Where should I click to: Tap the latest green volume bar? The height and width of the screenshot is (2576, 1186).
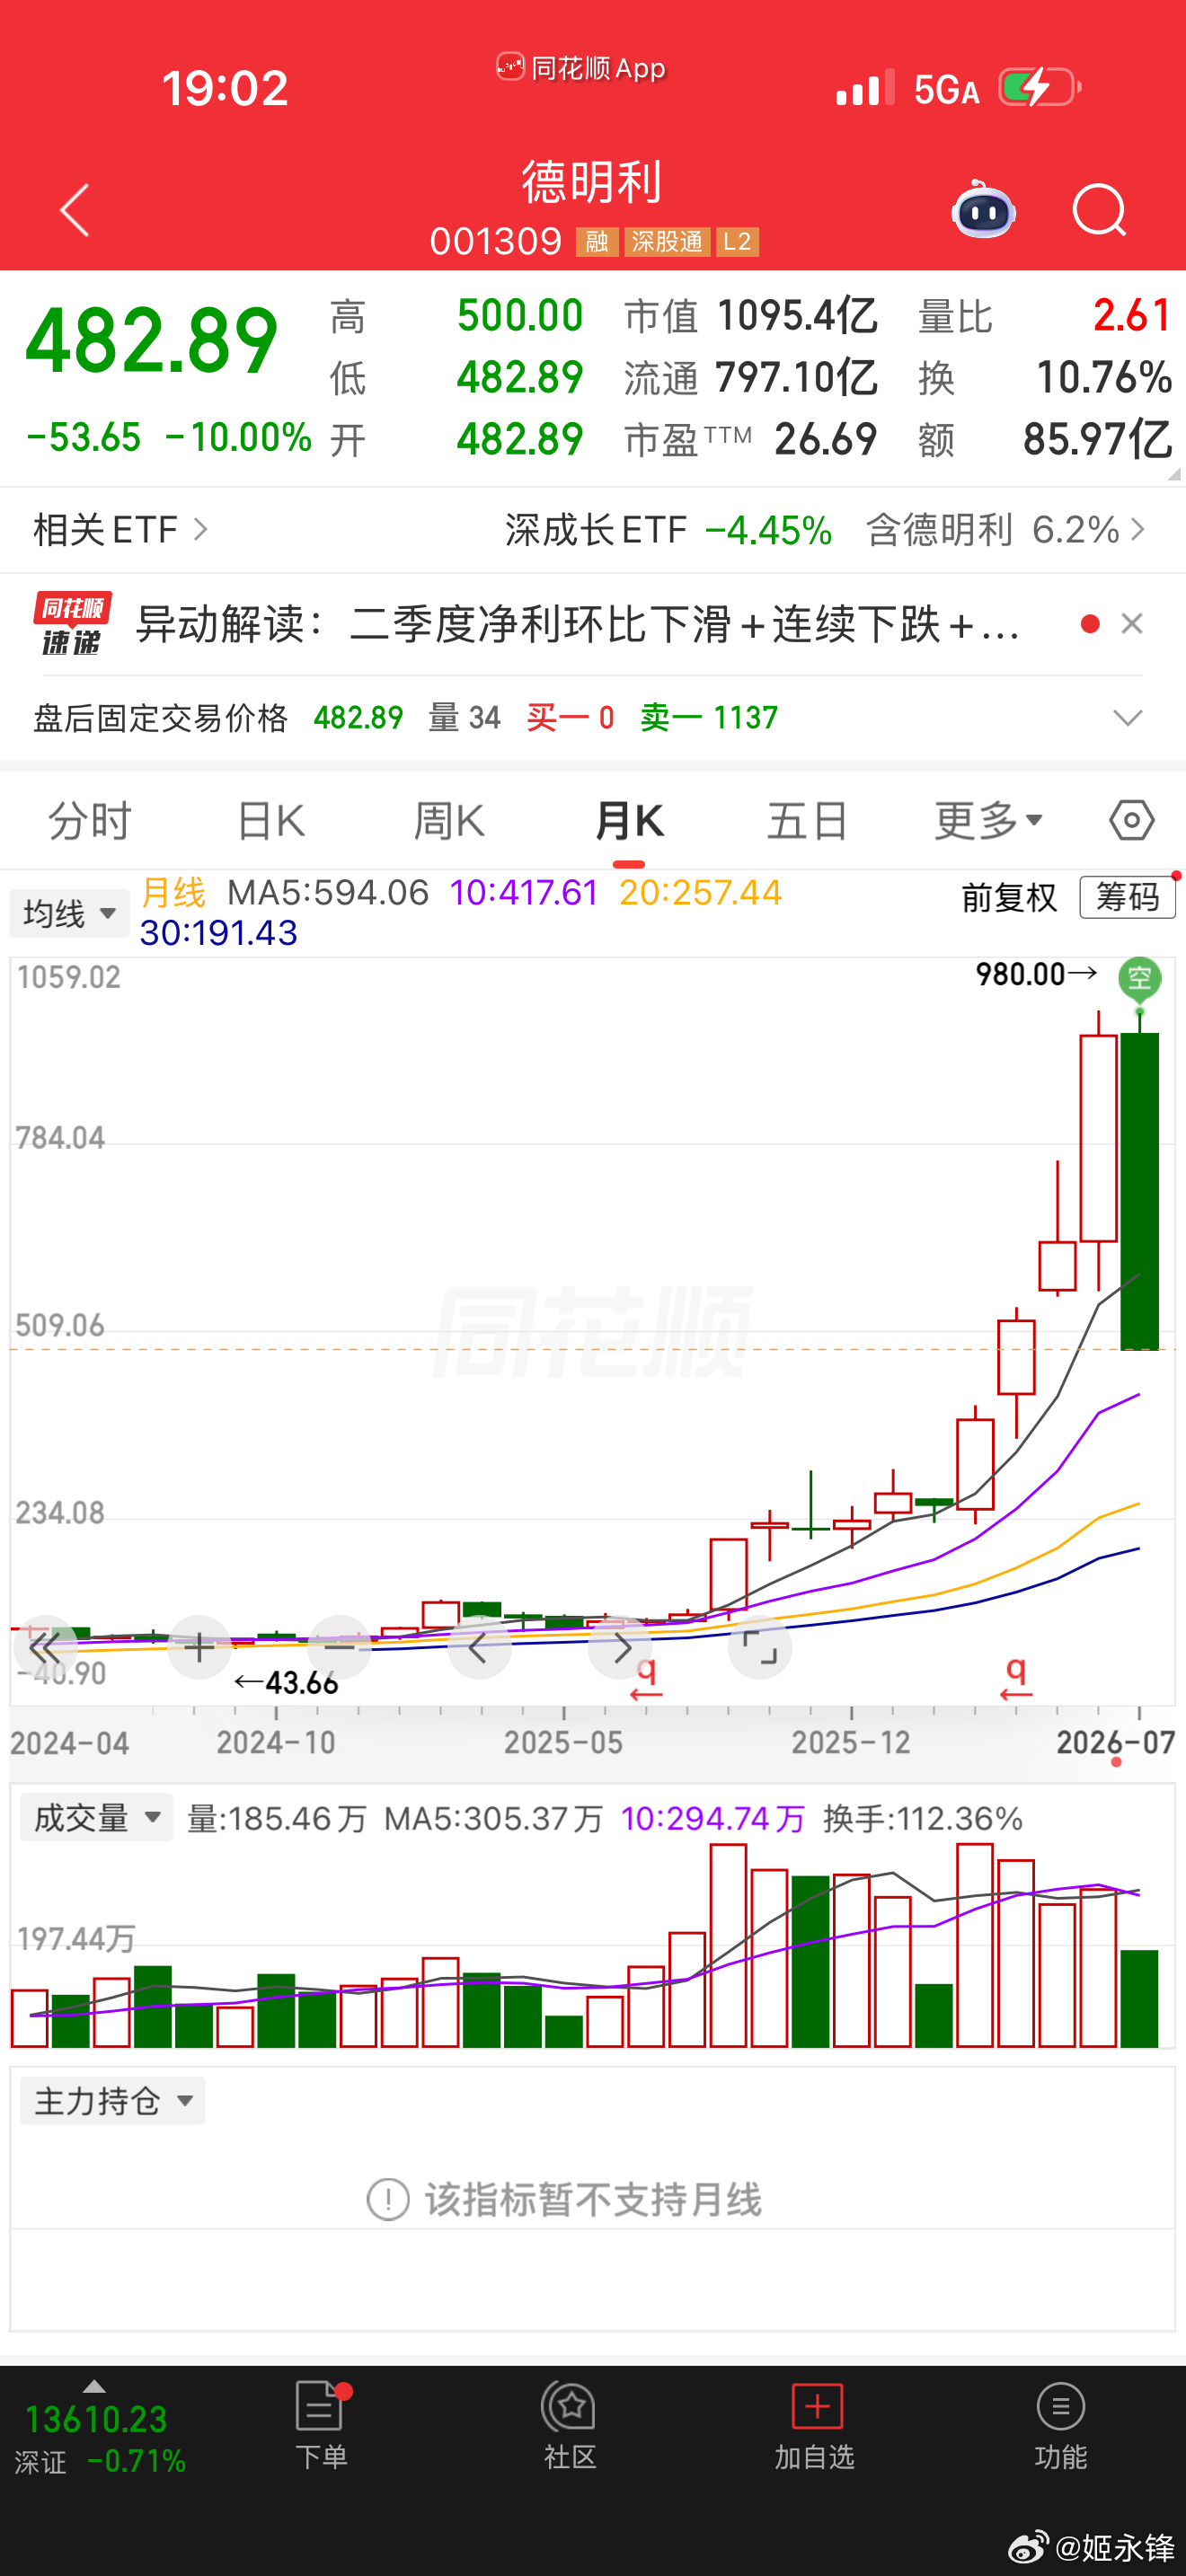[x=1139, y=1998]
